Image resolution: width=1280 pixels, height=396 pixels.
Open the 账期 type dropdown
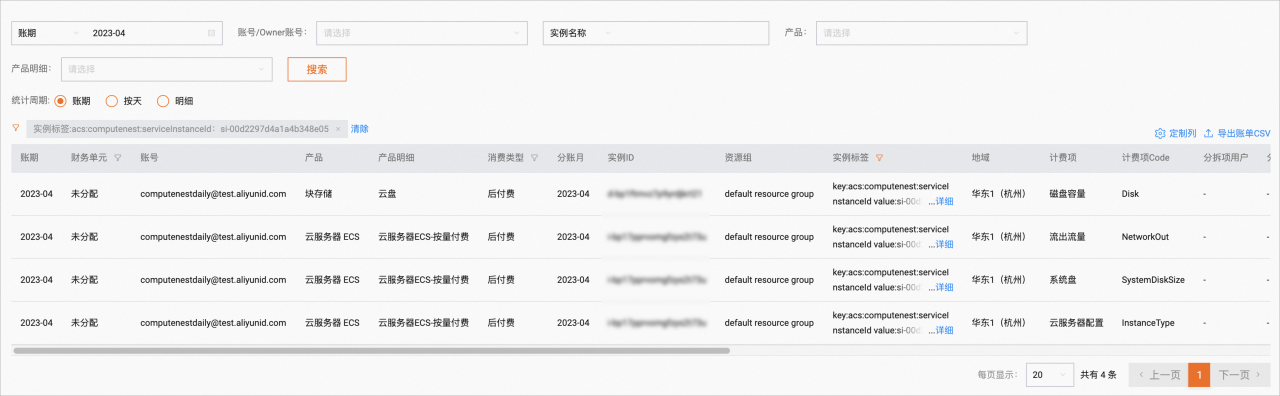tap(47, 33)
